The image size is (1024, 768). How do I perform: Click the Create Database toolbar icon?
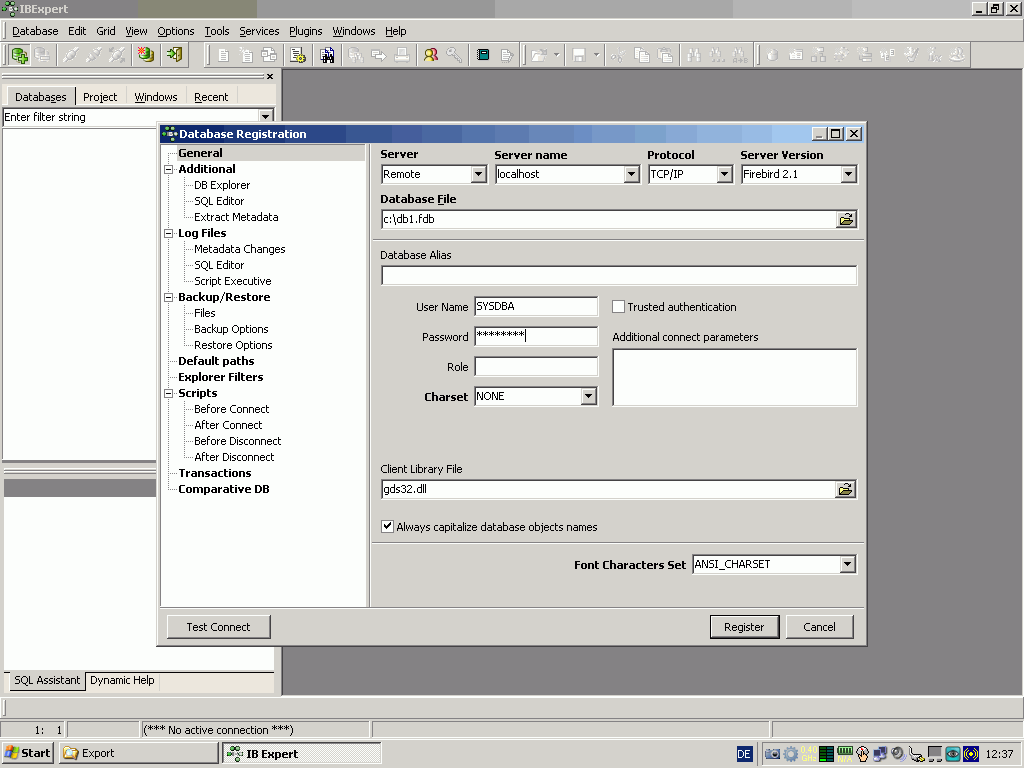click(146, 56)
